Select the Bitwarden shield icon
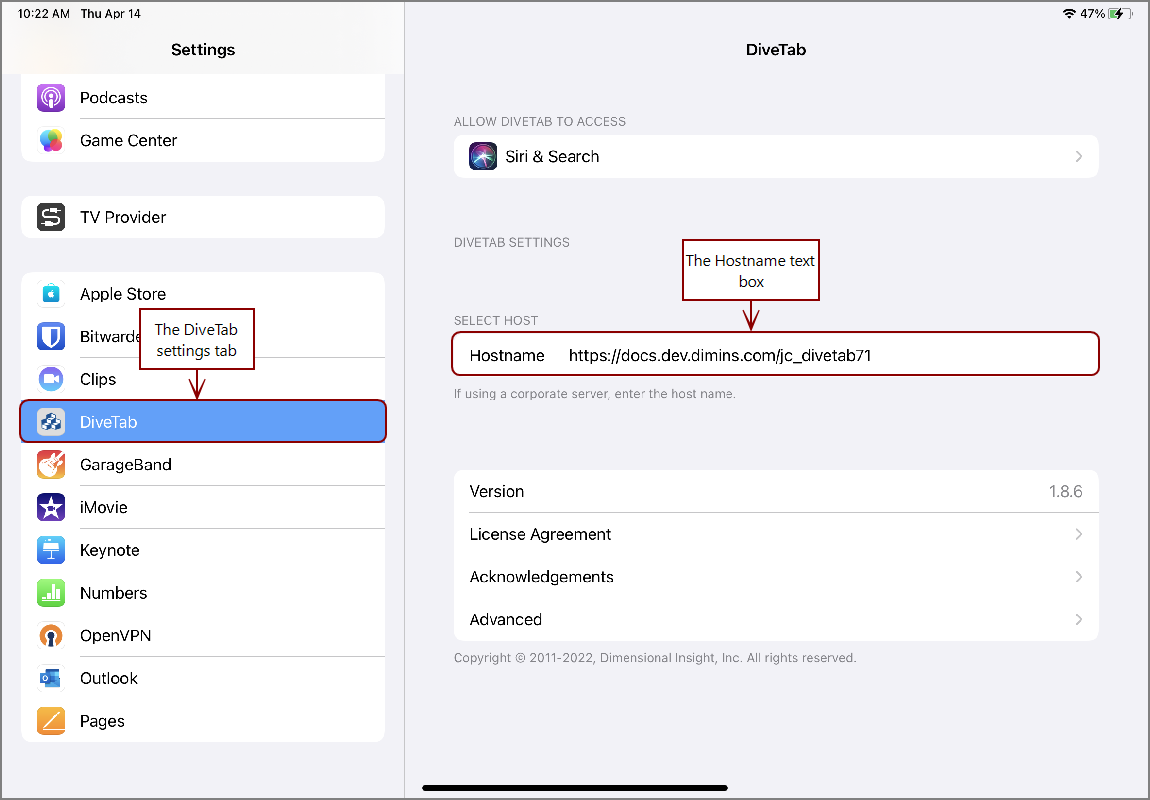The image size is (1150, 800). point(51,336)
